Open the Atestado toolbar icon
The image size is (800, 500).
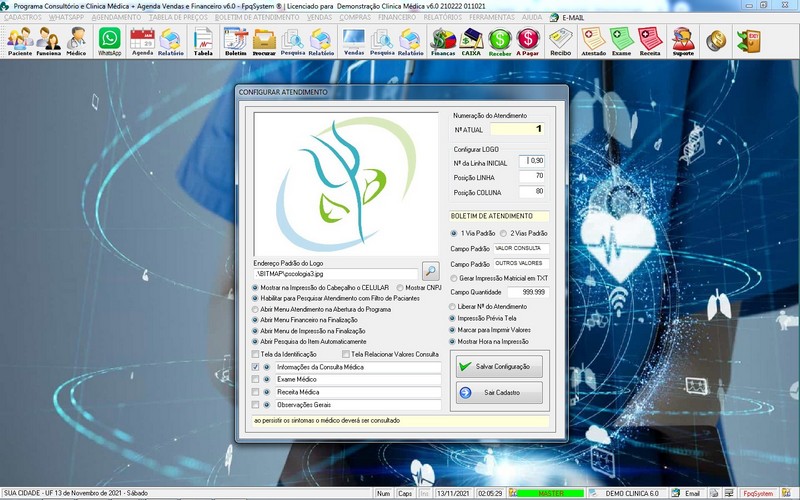point(593,41)
